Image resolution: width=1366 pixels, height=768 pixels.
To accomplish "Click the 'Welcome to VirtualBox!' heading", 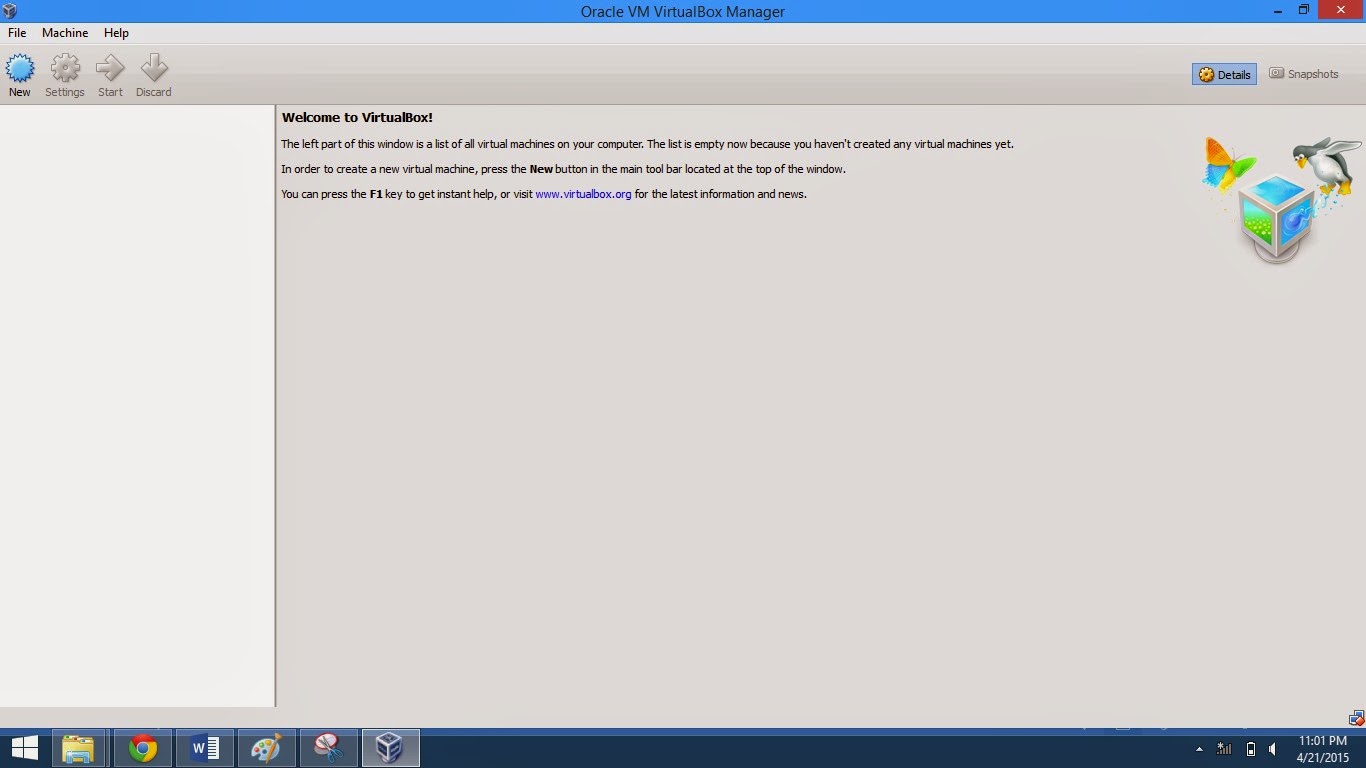I will (x=357, y=117).
